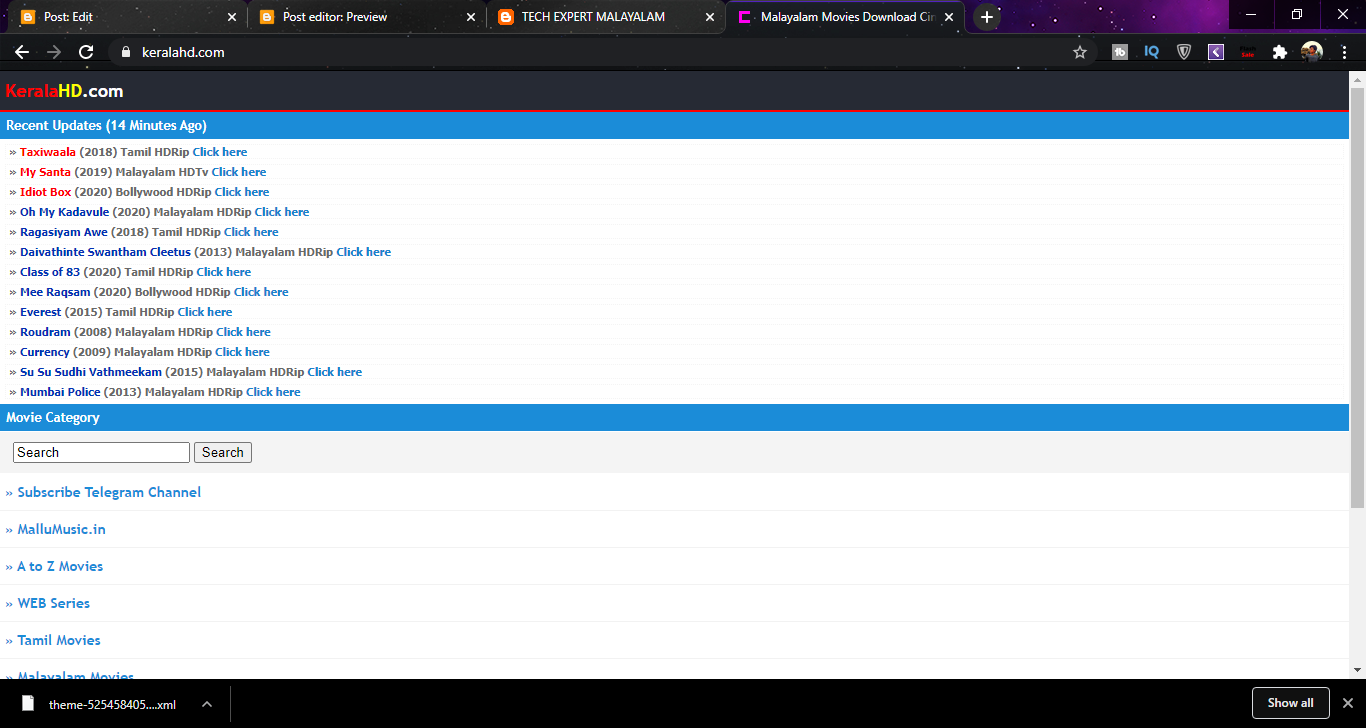1366x728 pixels.
Task: Click here link for Daivathinte Swantham Cleetus
Action: point(364,252)
